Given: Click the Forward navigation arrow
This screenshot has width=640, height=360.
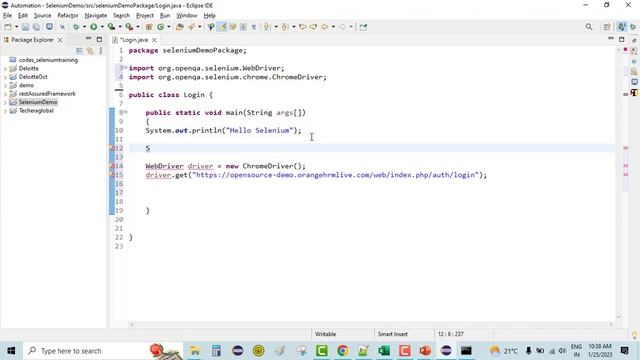Looking at the screenshot, I should tap(342, 27).
